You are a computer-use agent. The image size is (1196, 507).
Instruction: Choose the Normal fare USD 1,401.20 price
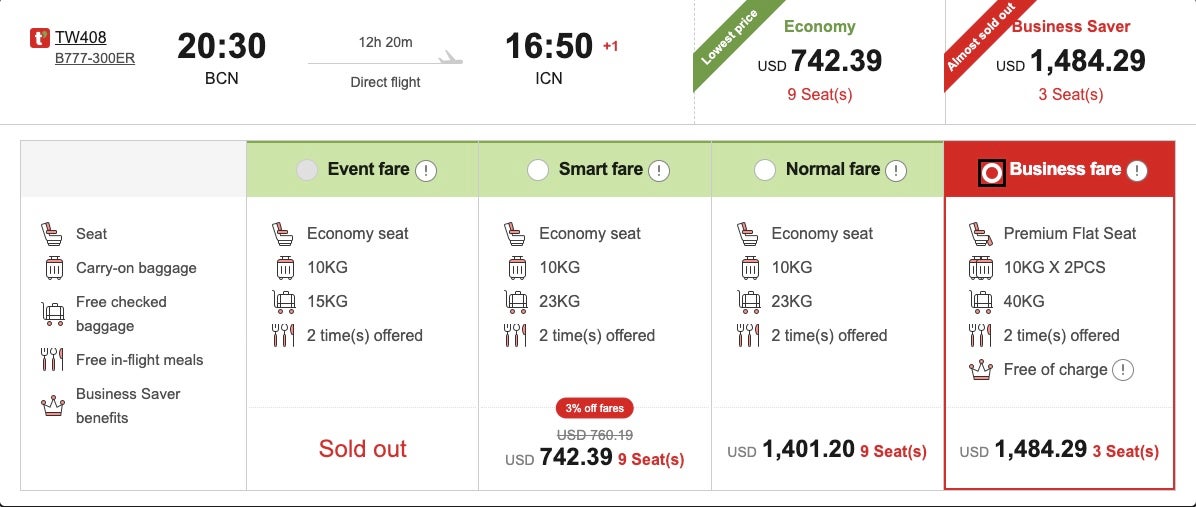point(808,450)
